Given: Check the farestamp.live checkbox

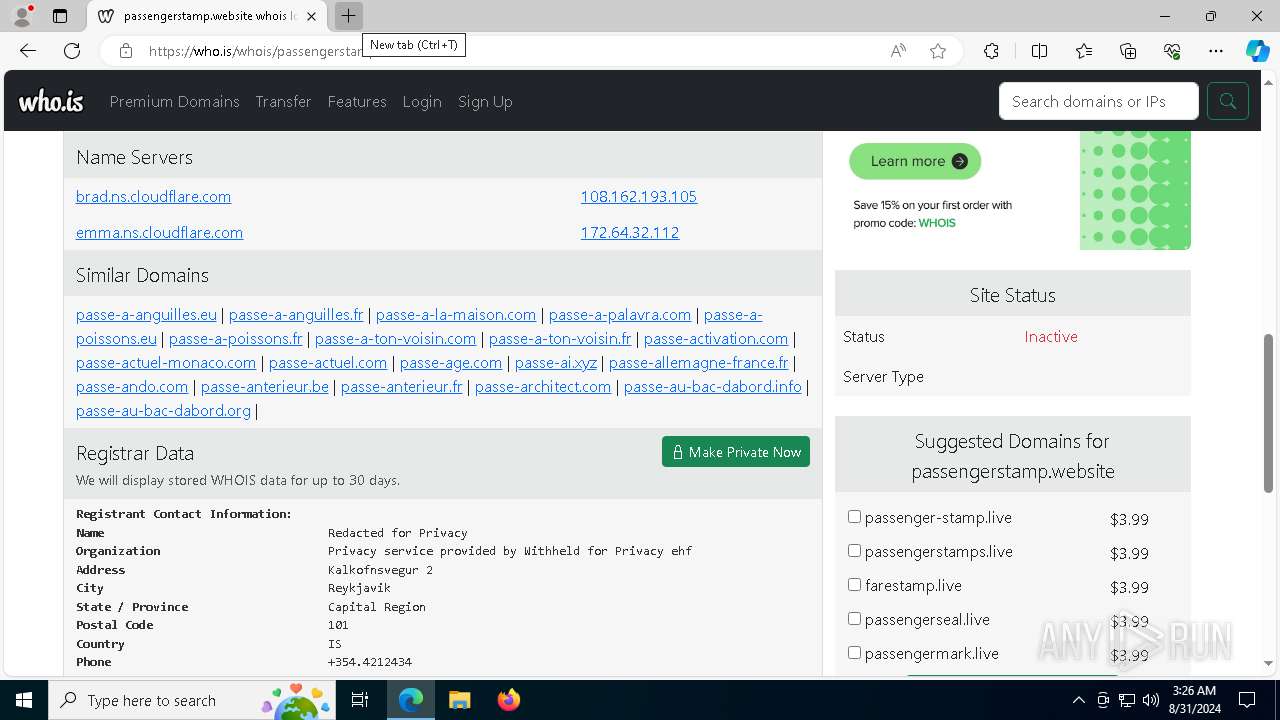Looking at the screenshot, I should (x=854, y=585).
